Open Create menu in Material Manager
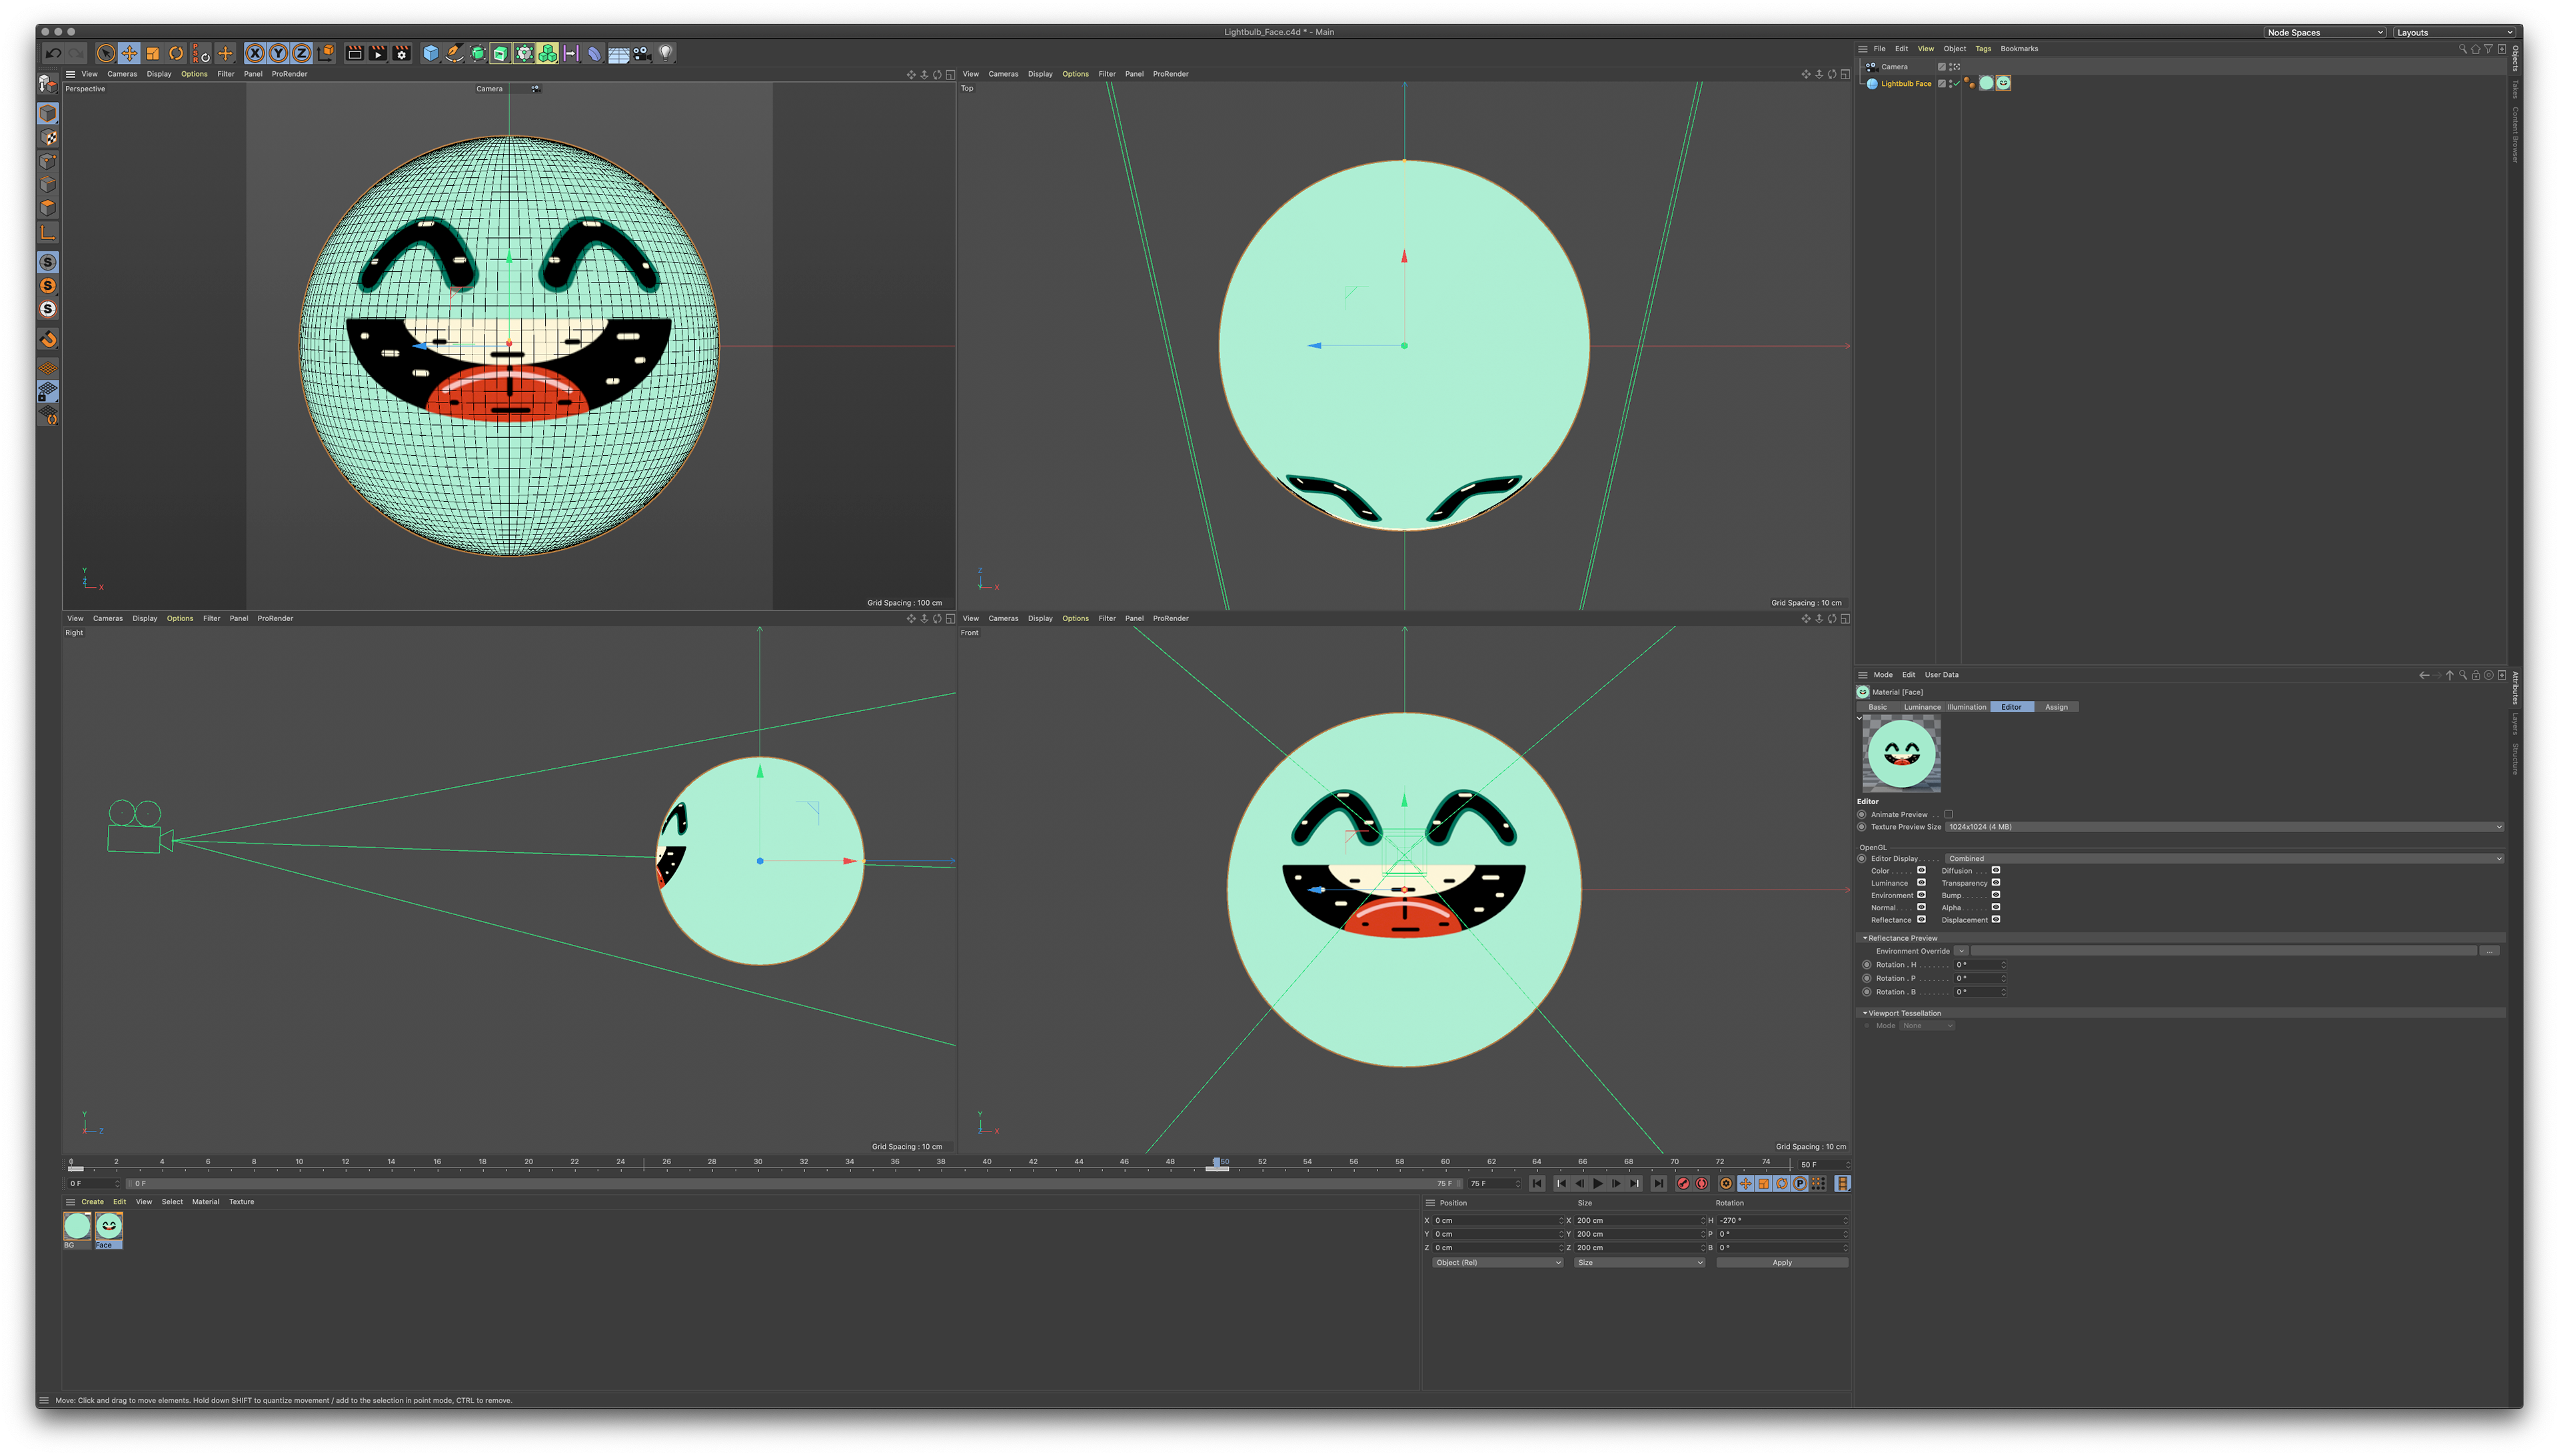This screenshot has height=1456, width=2559. [x=92, y=1202]
